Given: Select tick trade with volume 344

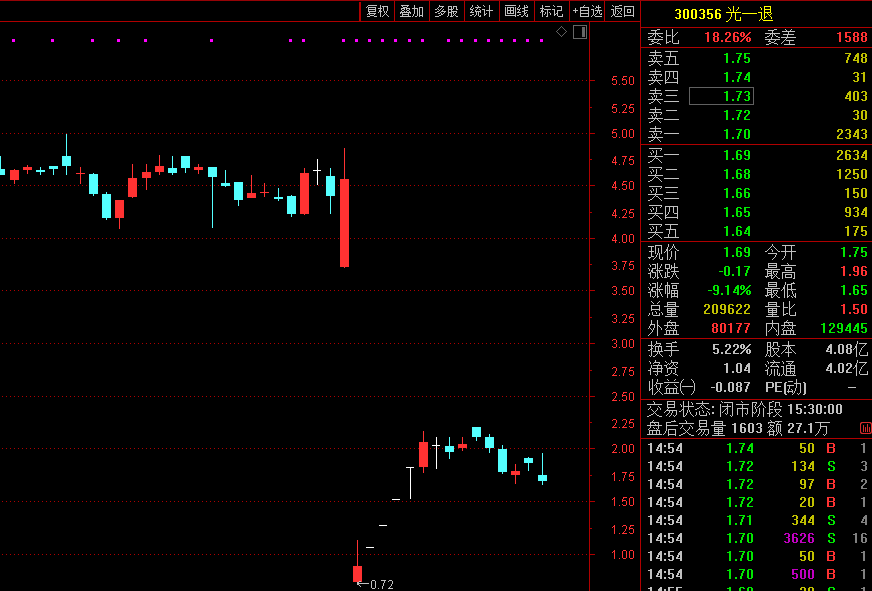Looking at the screenshot, I should coord(803,520).
